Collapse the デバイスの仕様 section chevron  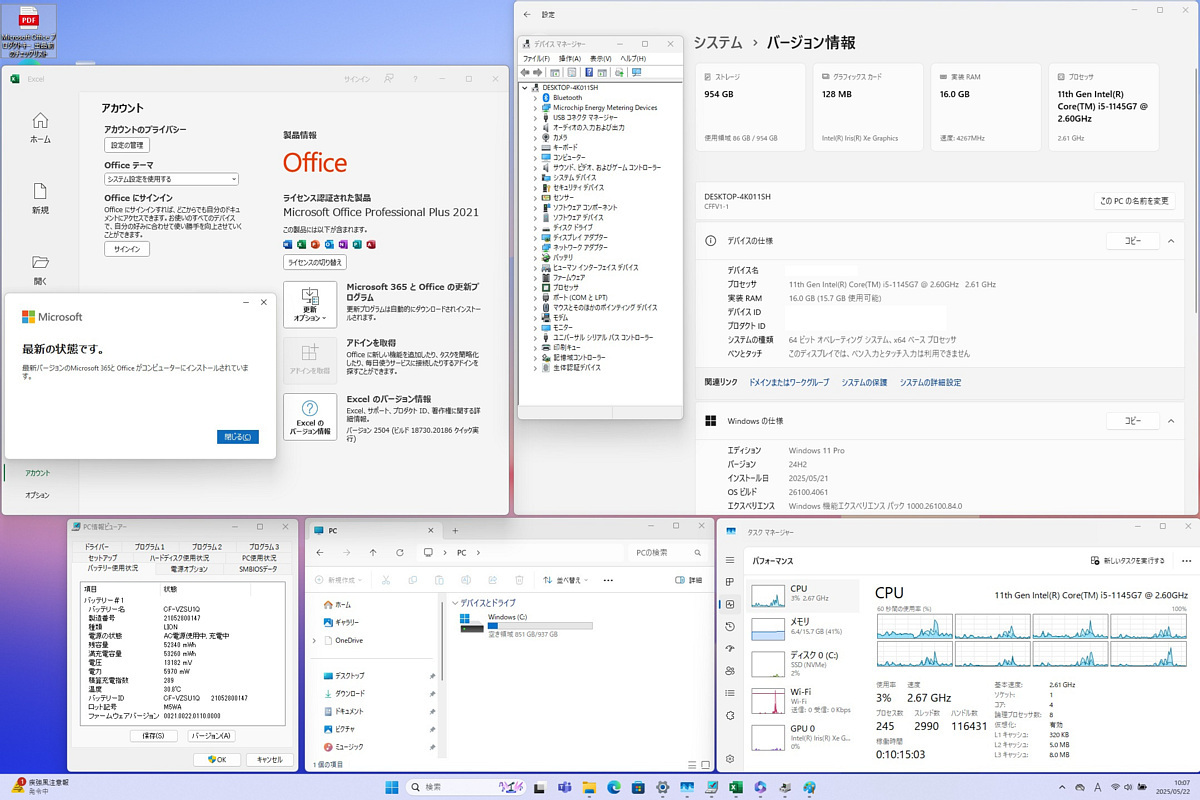point(1171,241)
